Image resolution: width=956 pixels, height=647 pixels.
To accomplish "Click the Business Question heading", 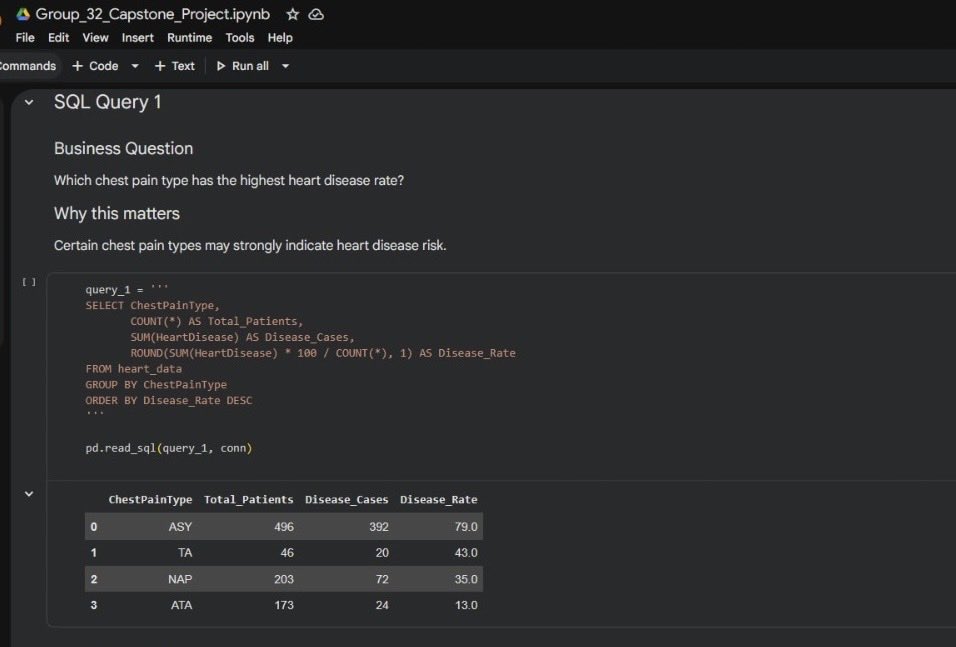I will 123,148.
